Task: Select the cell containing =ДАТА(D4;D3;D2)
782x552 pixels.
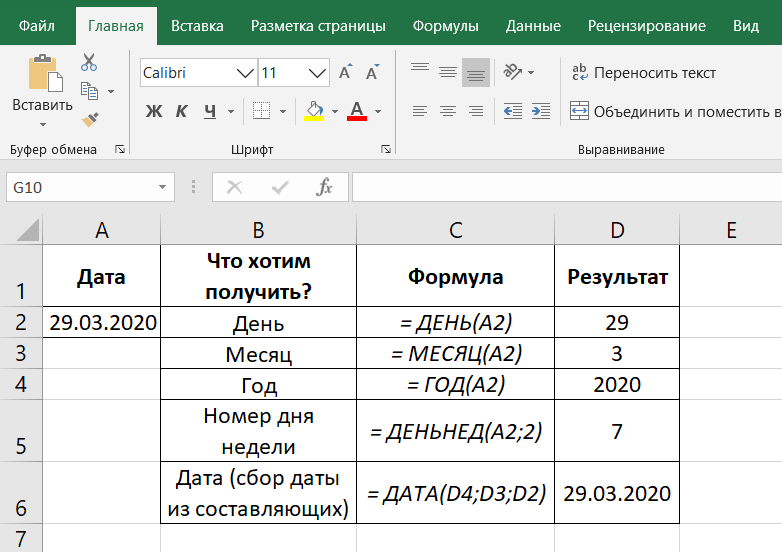Action: point(455,493)
